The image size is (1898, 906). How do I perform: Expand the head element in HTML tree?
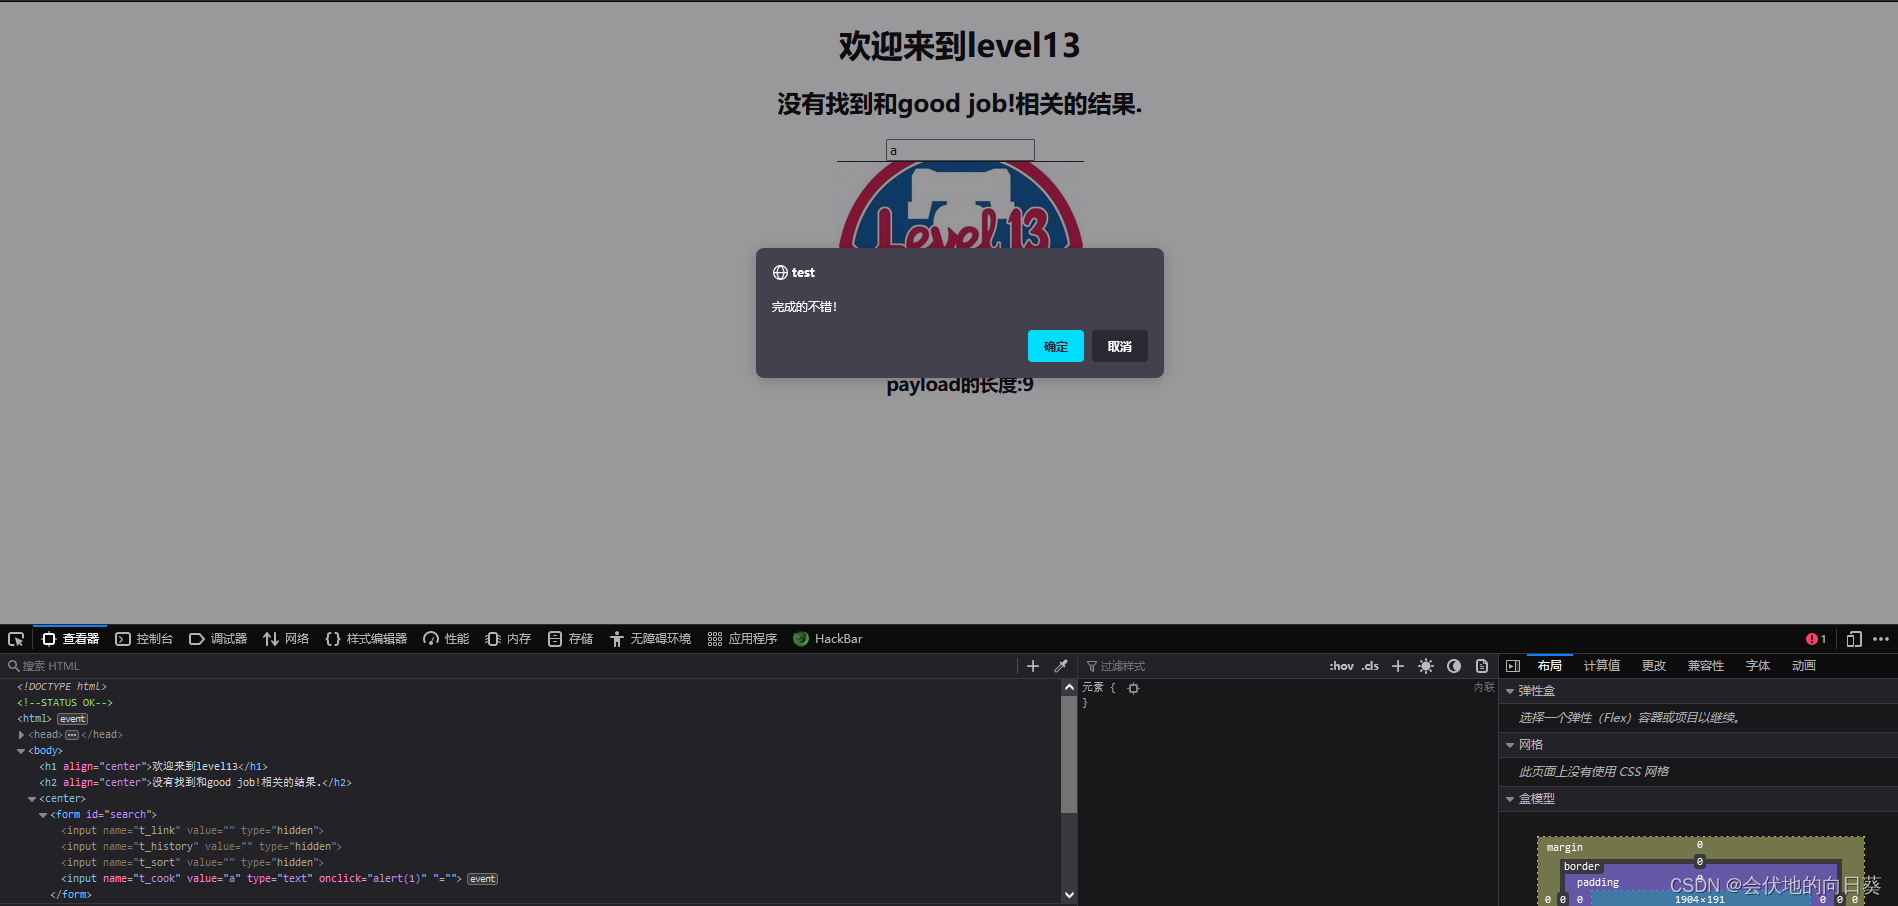[21, 734]
